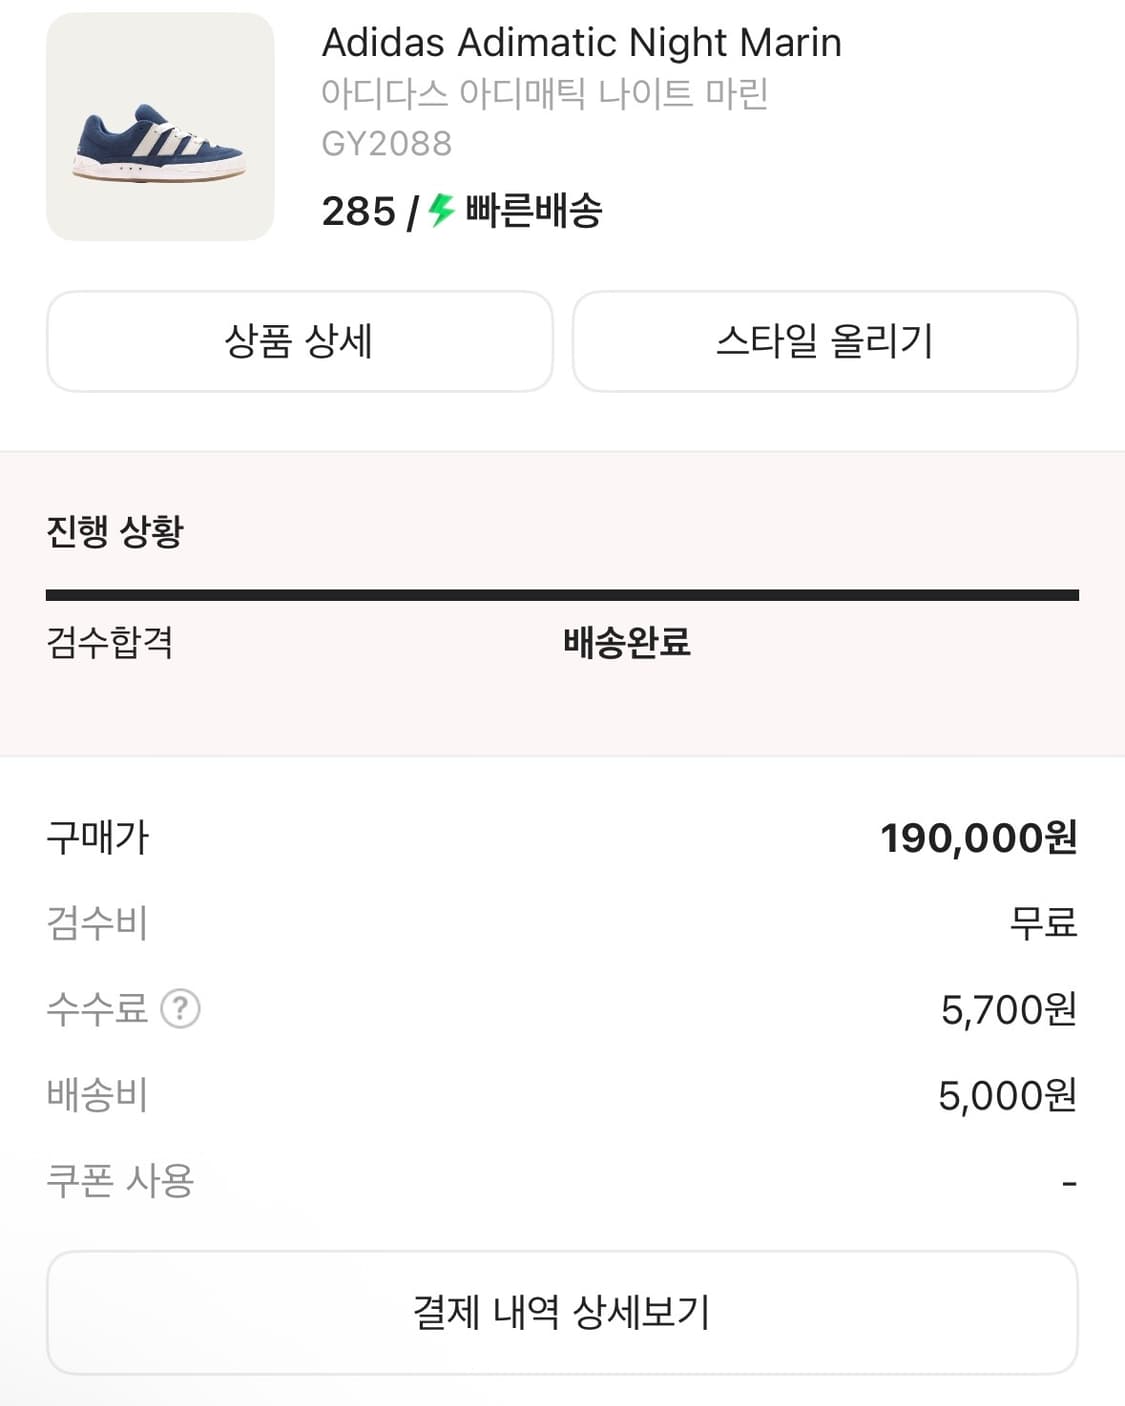The image size is (1125, 1406).
Task: Click the Adidas Adimatic Night Marin title
Action: pos(581,43)
